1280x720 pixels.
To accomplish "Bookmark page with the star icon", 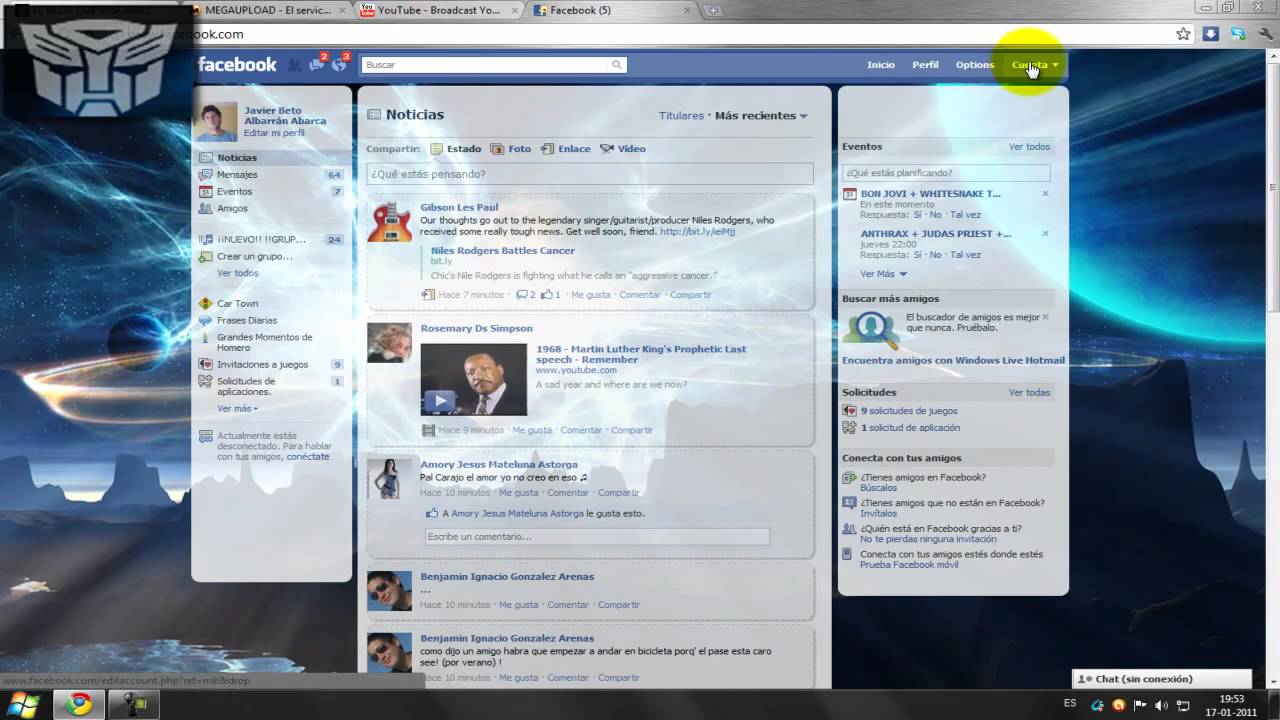I will coord(1184,34).
